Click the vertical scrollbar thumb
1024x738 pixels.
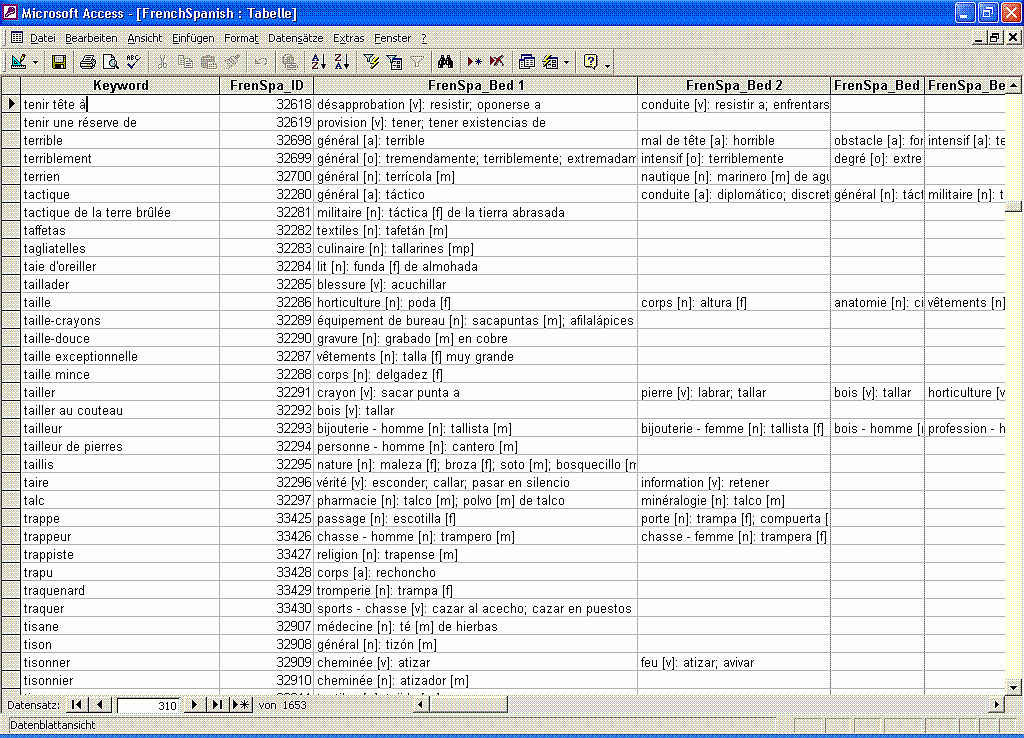pyautogui.click(x=1014, y=206)
